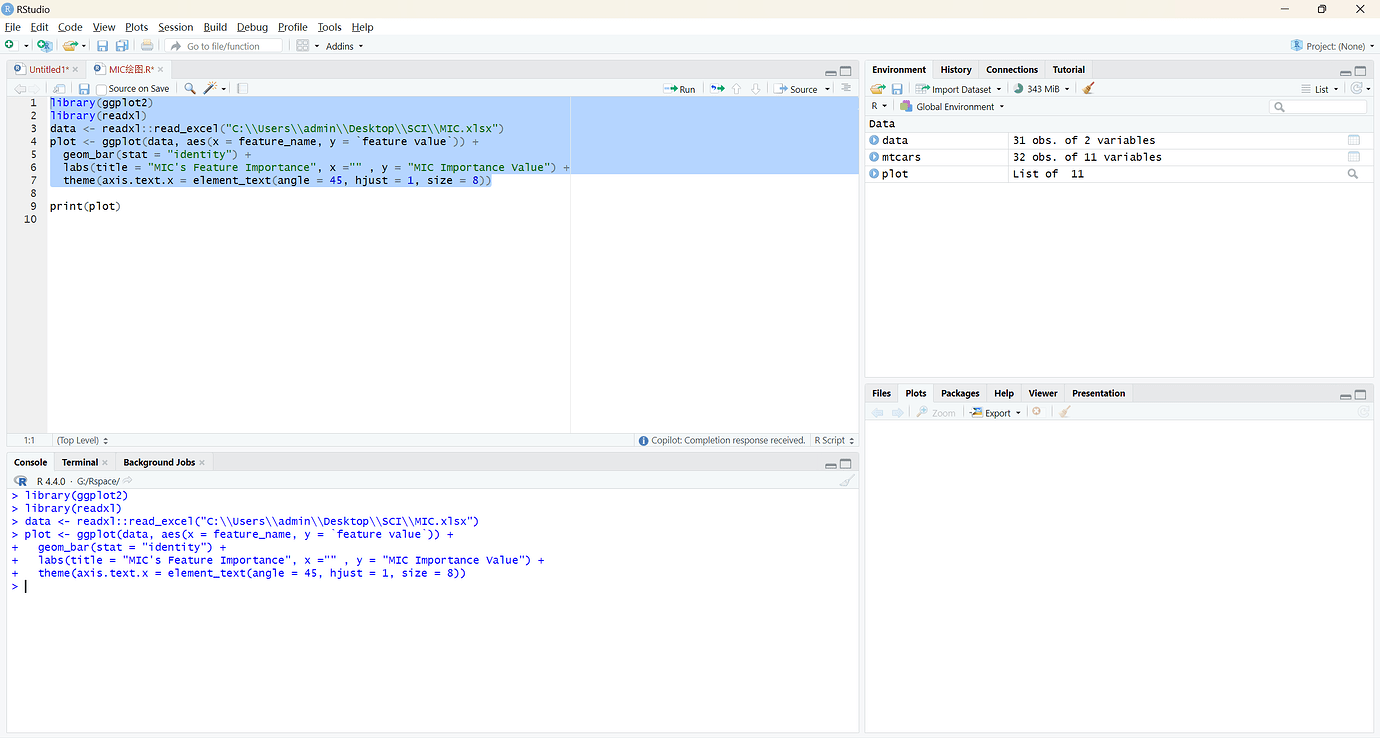Open the Export menu in Plots pane
This screenshot has width=1380, height=738.
pos(996,412)
